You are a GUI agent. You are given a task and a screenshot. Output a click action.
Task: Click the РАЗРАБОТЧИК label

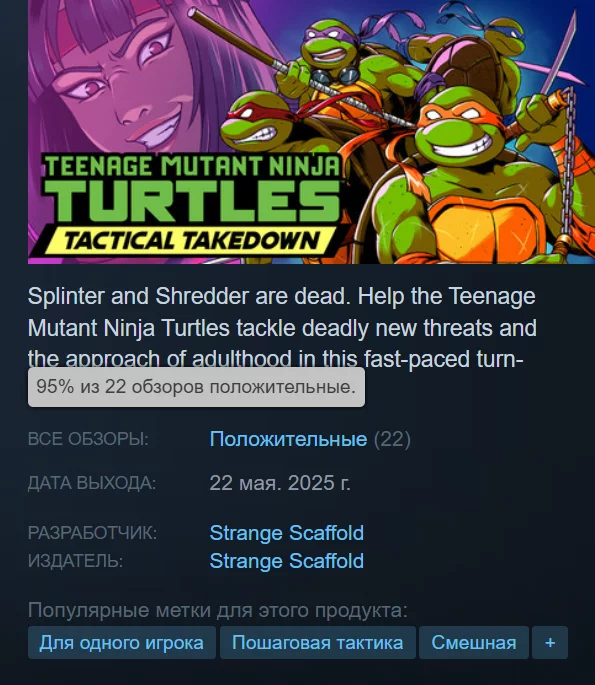92,533
